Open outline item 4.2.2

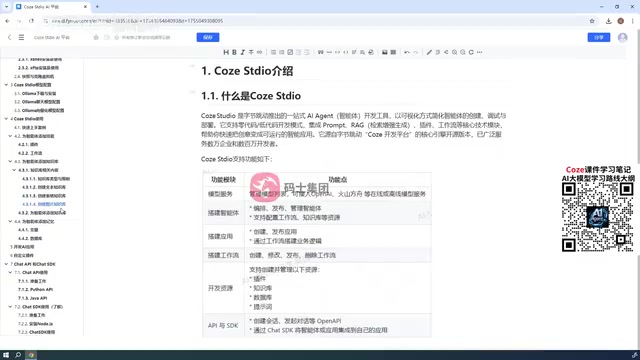coord(30,153)
